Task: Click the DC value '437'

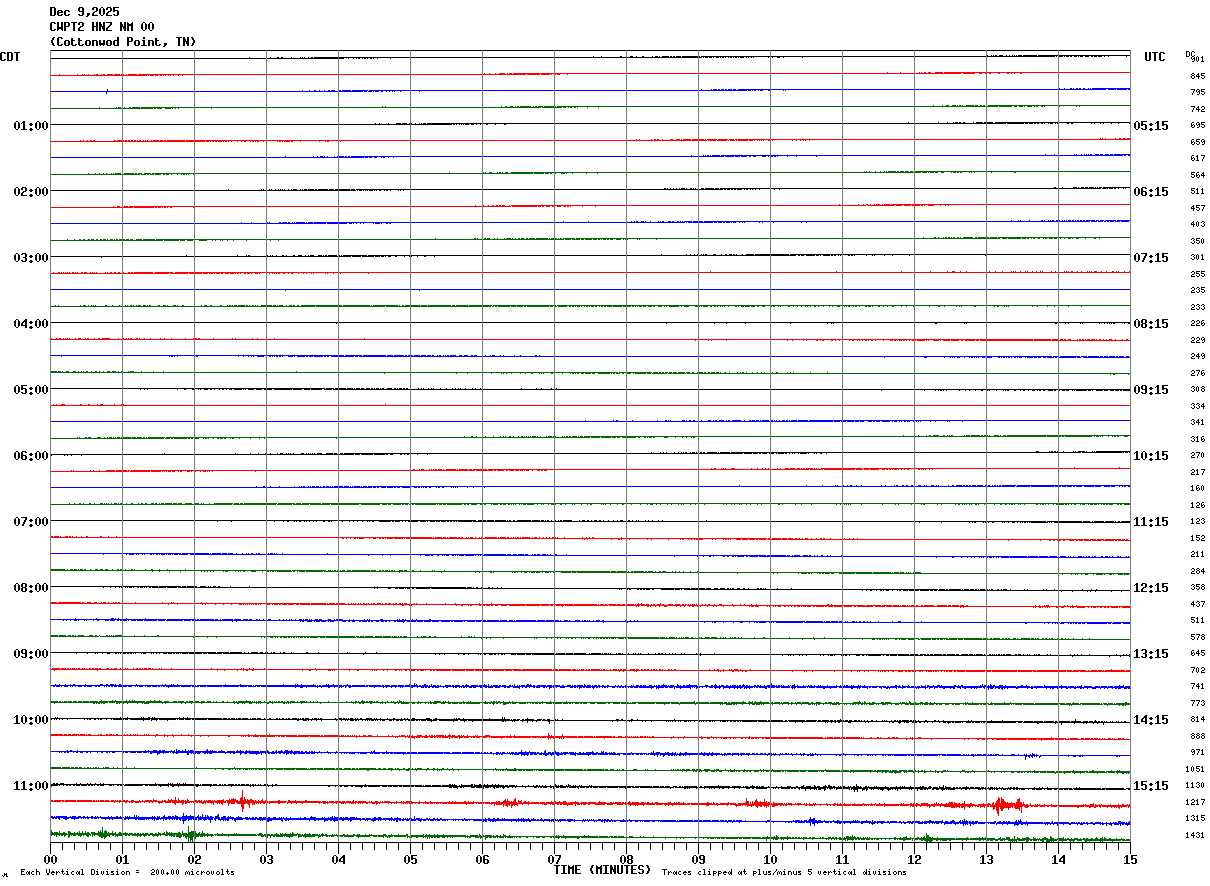Action: [x=1197, y=604]
